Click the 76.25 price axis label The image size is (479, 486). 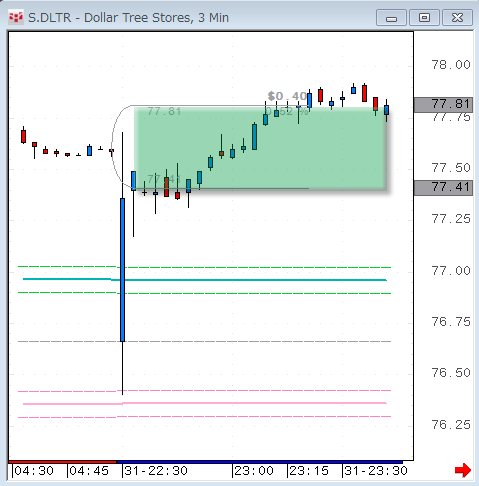tap(451, 425)
